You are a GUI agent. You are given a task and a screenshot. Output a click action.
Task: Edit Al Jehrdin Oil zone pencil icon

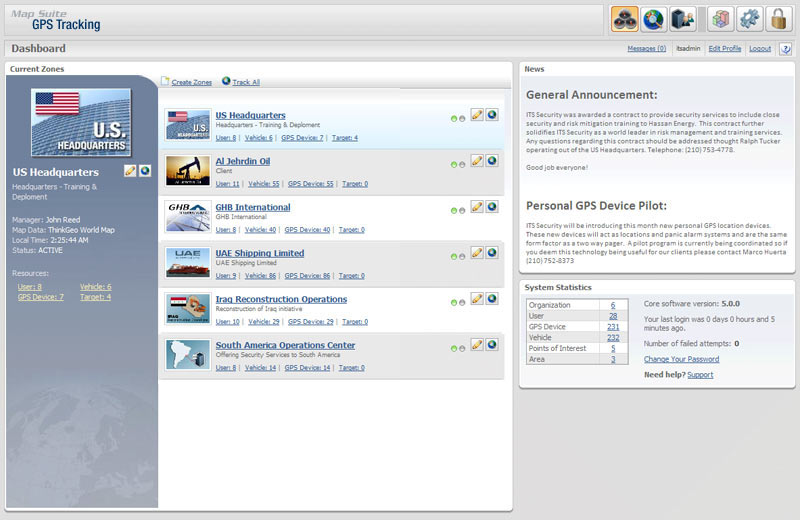tap(477, 161)
